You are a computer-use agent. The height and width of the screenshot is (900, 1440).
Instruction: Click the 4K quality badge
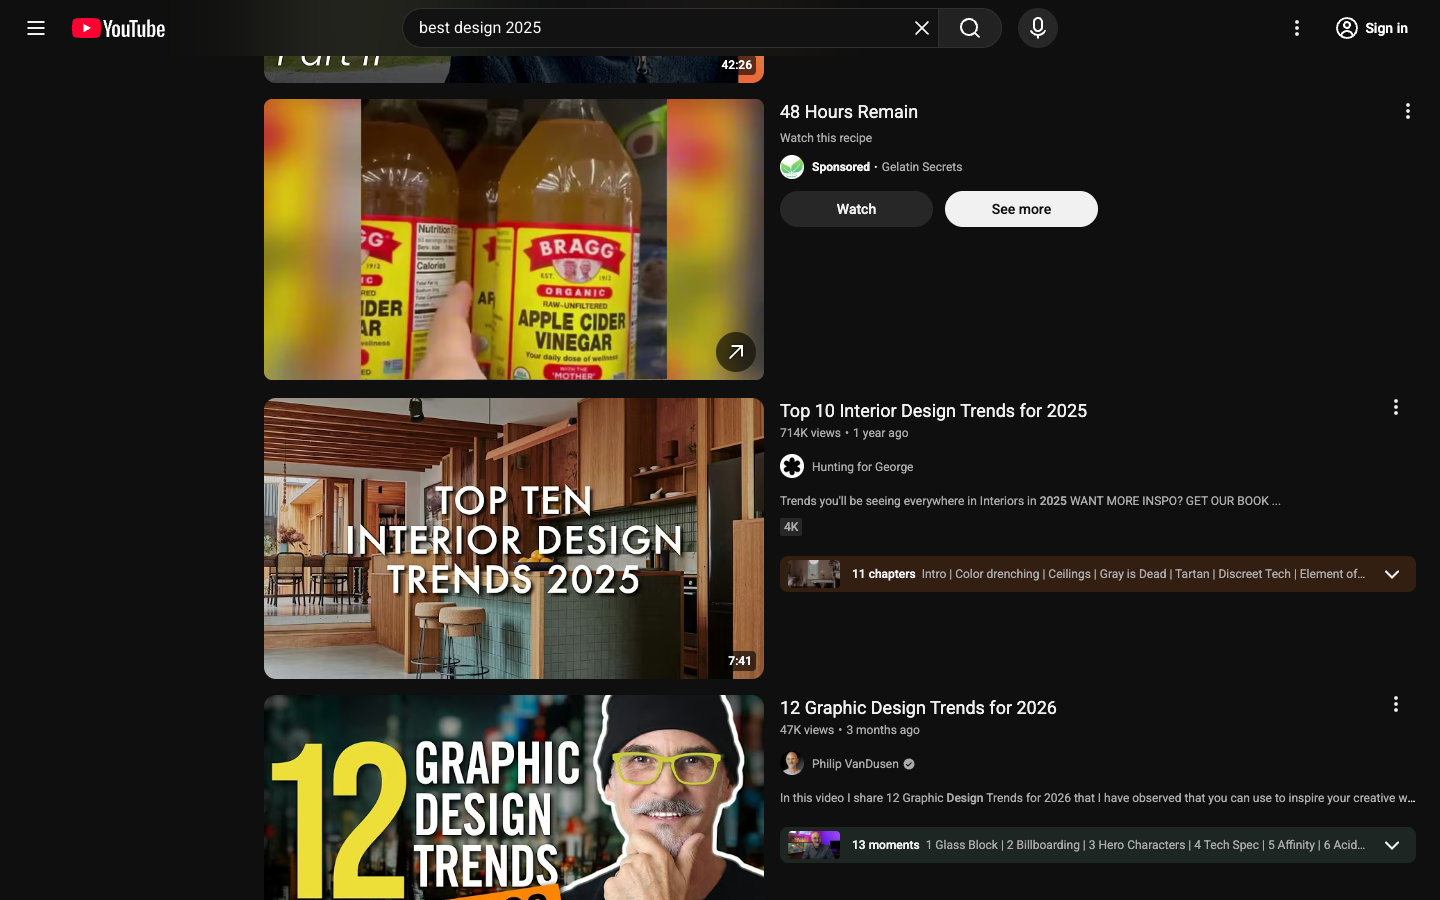pos(791,527)
